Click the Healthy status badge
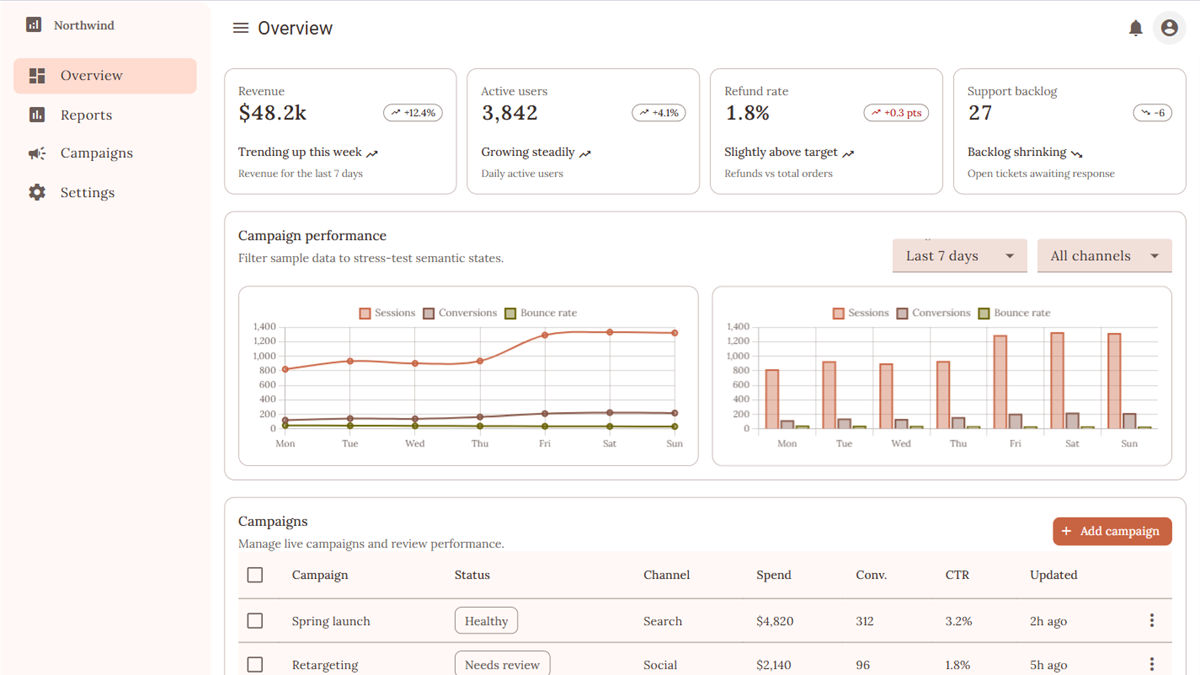The width and height of the screenshot is (1200, 675). (x=486, y=621)
